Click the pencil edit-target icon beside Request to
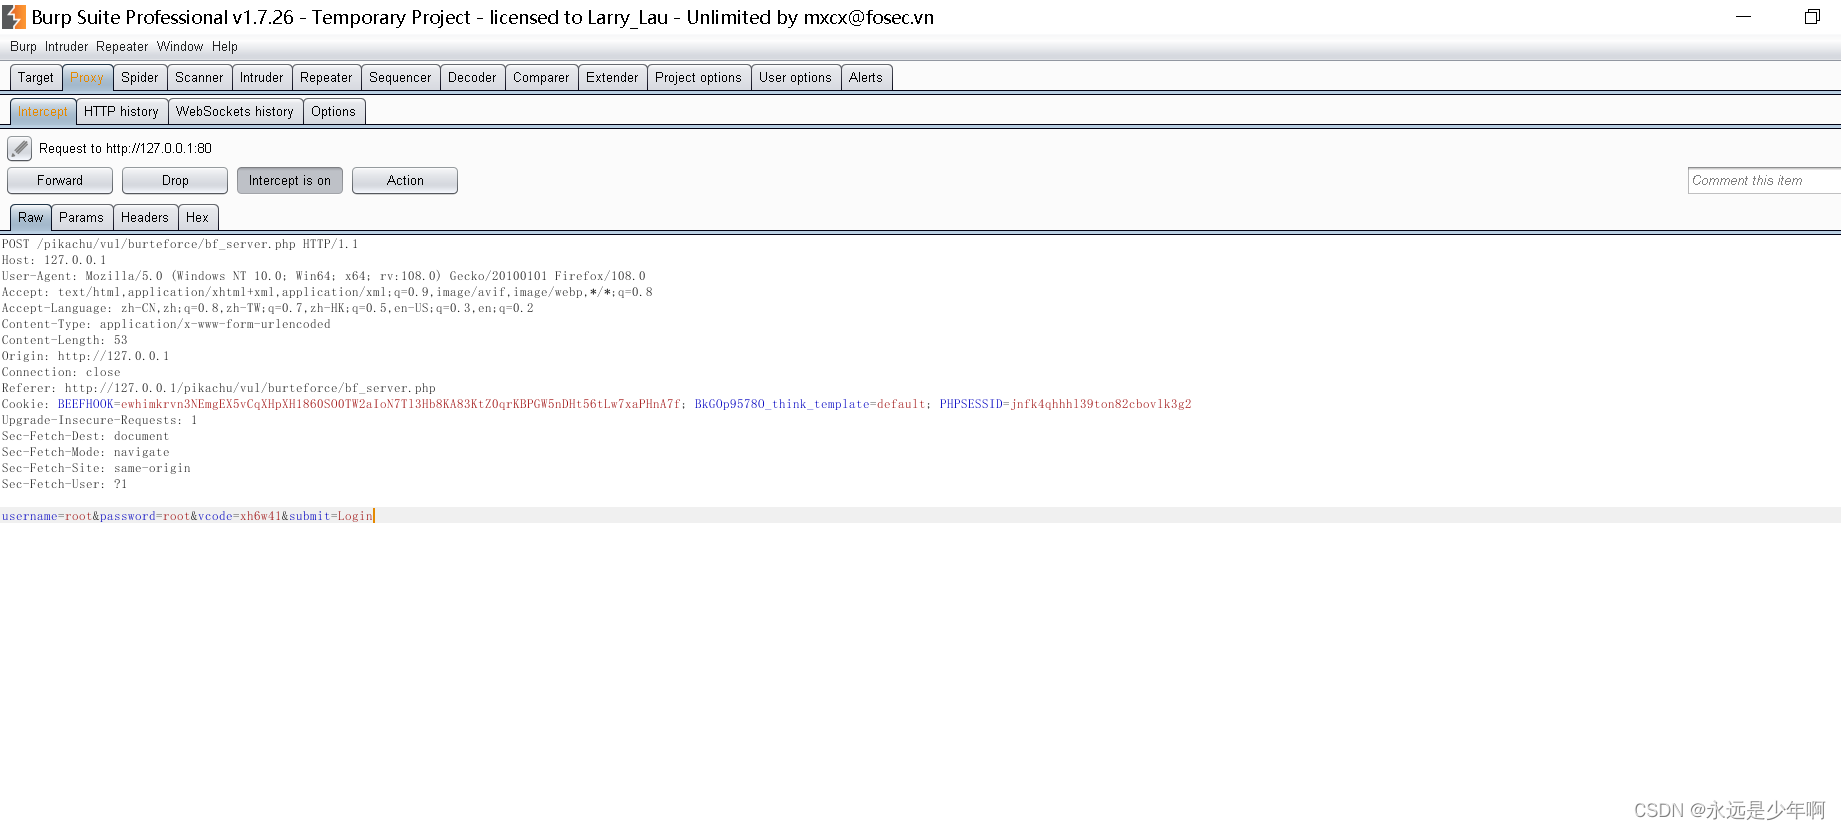The image size is (1841, 830). tap(19, 149)
